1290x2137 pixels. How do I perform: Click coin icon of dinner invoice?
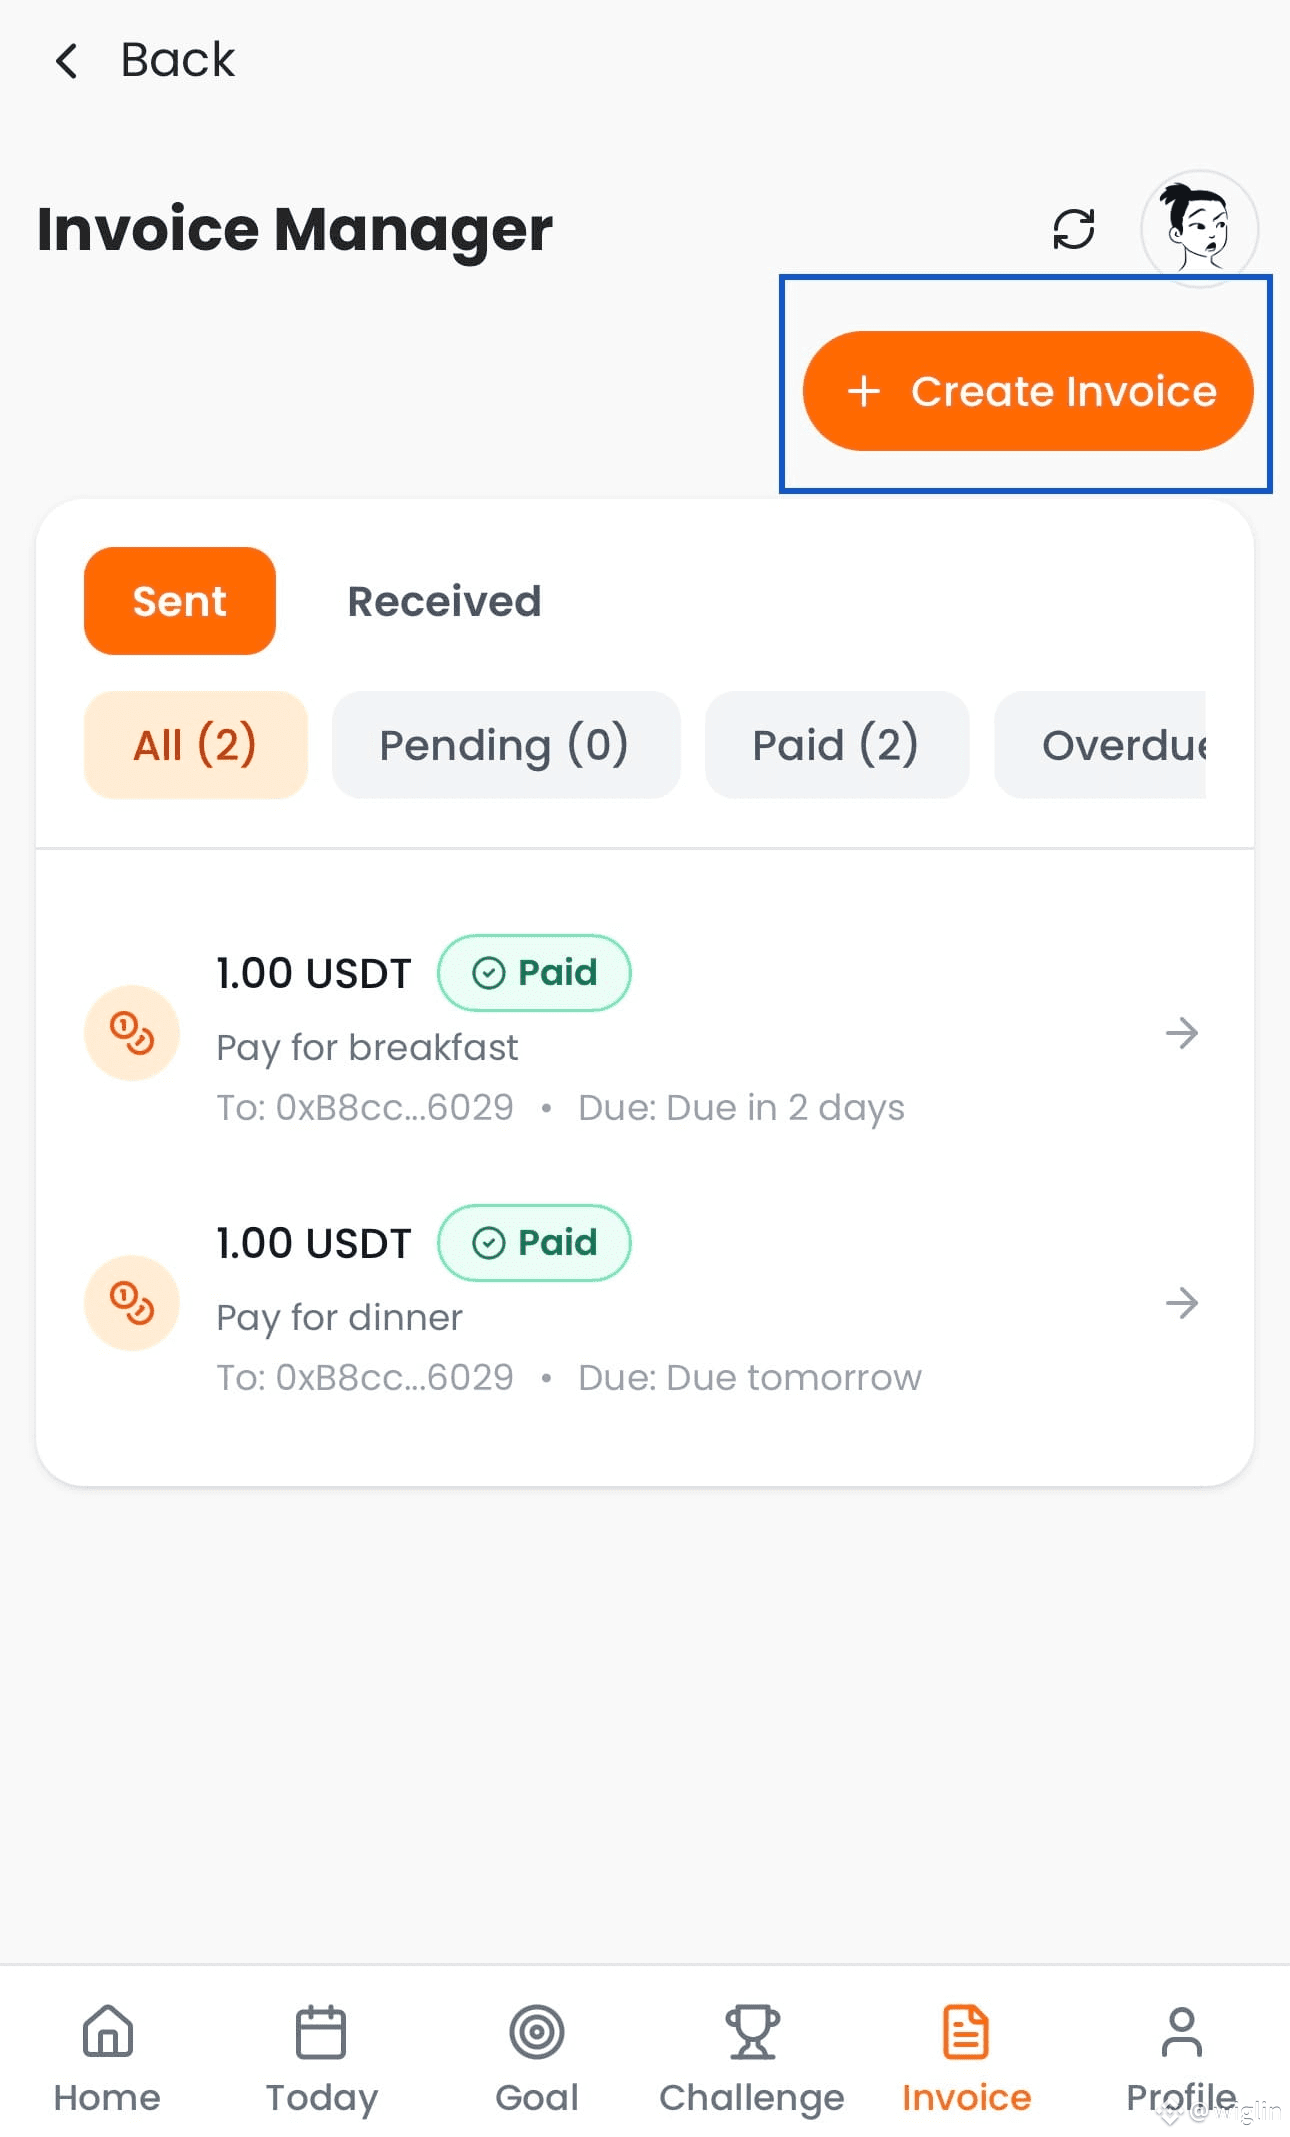pos(132,1303)
